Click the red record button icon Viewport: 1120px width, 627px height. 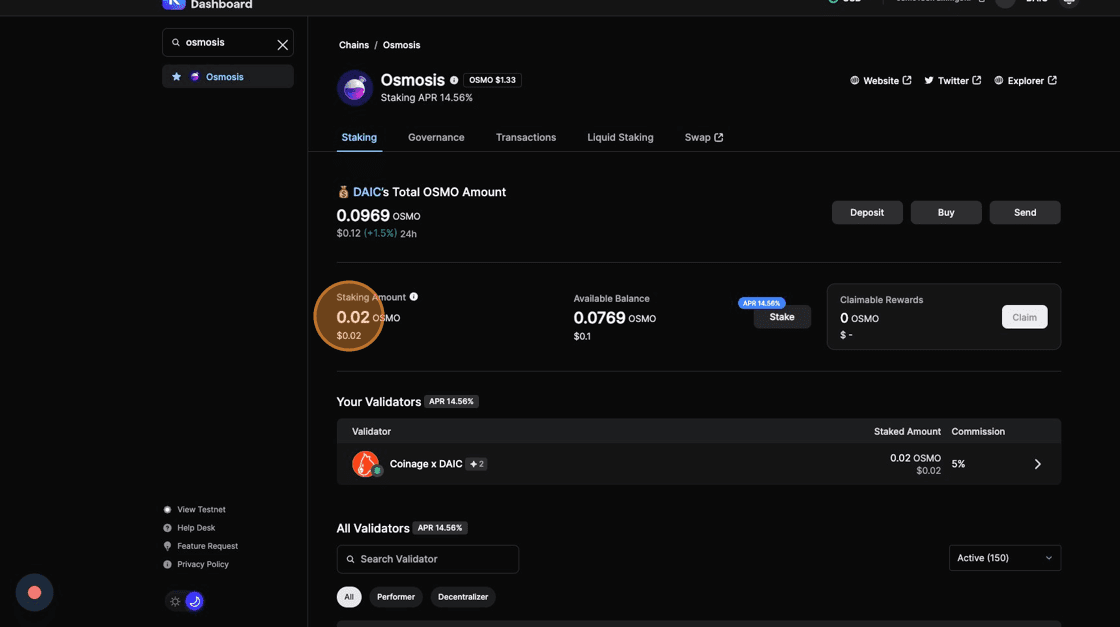click(x=34, y=593)
